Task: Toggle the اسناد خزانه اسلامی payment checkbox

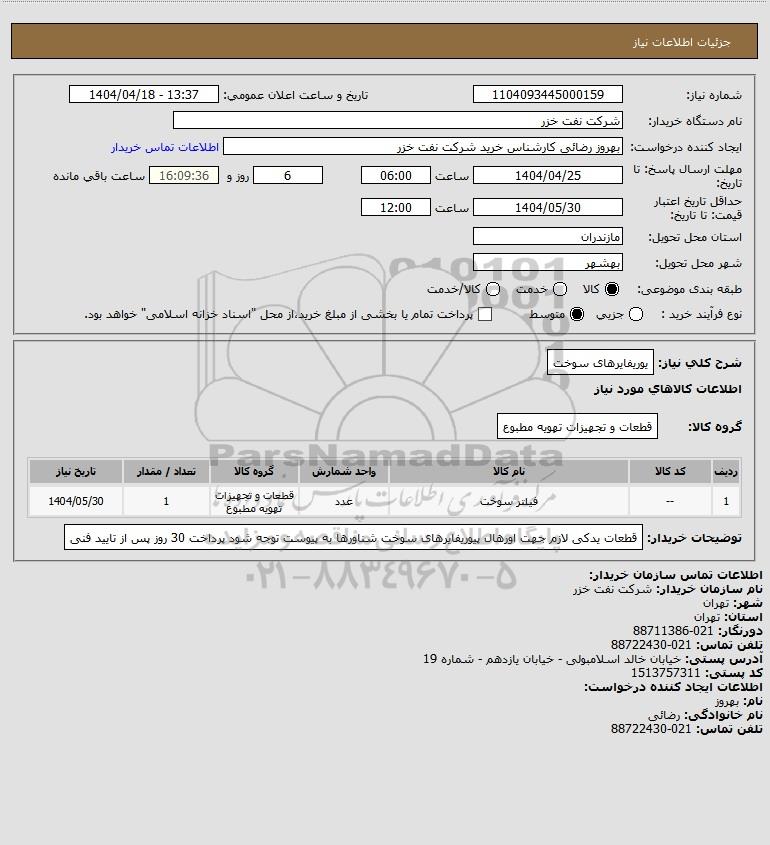Action: (485, 314)
